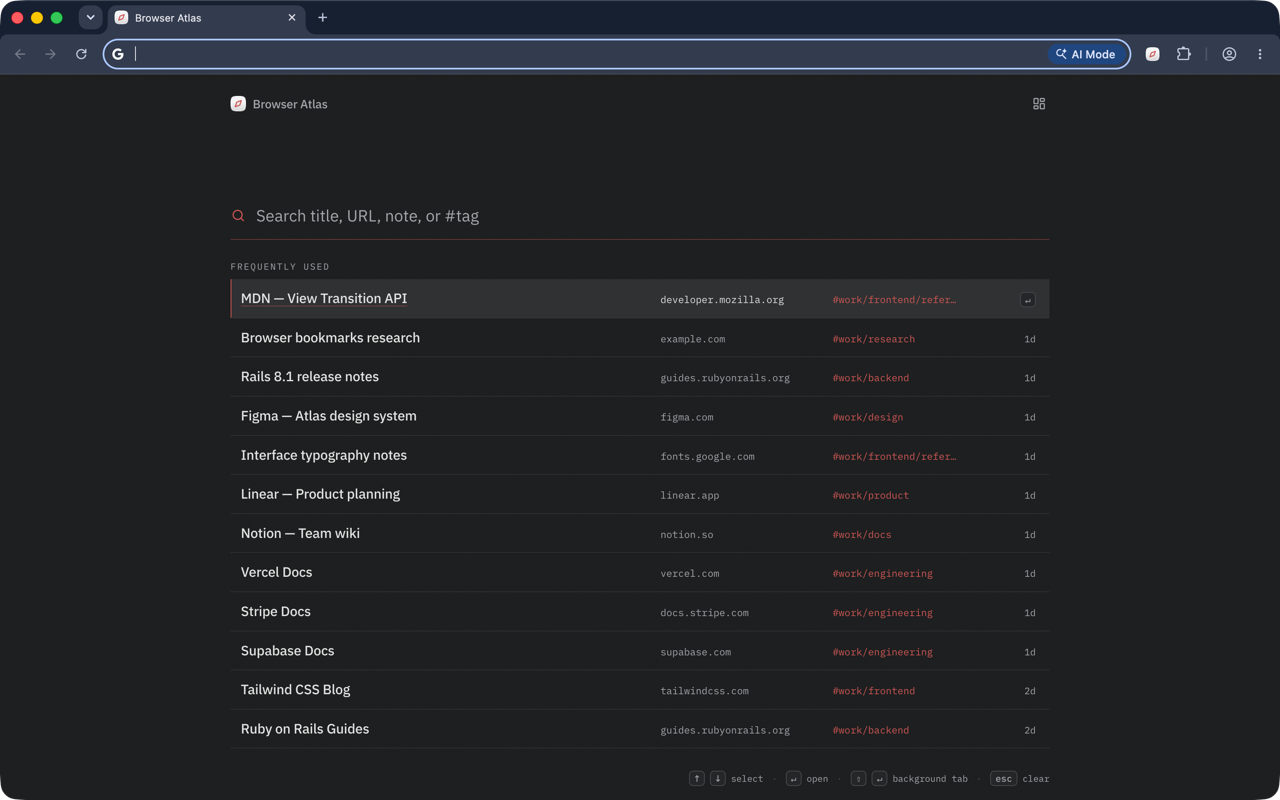Click the FREQUENTLY USED section label
Image resolution: width=1280 pixels, height=800 pixels.
tap(280, 267)
